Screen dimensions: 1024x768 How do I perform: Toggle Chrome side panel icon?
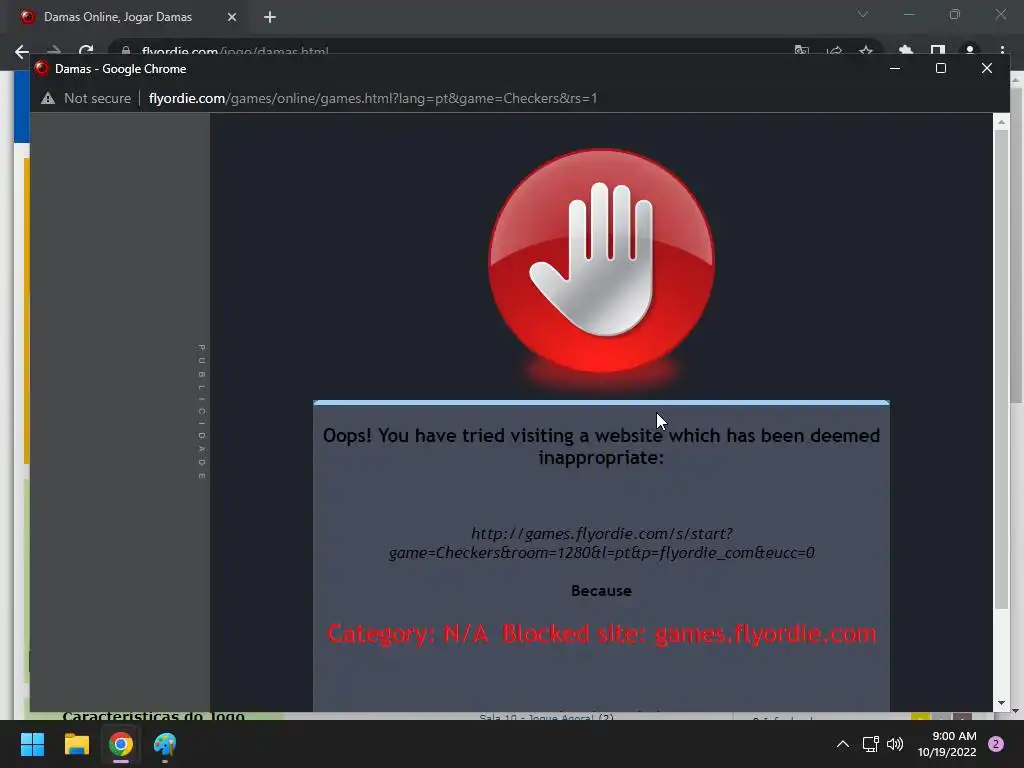[x=938, y=51]
